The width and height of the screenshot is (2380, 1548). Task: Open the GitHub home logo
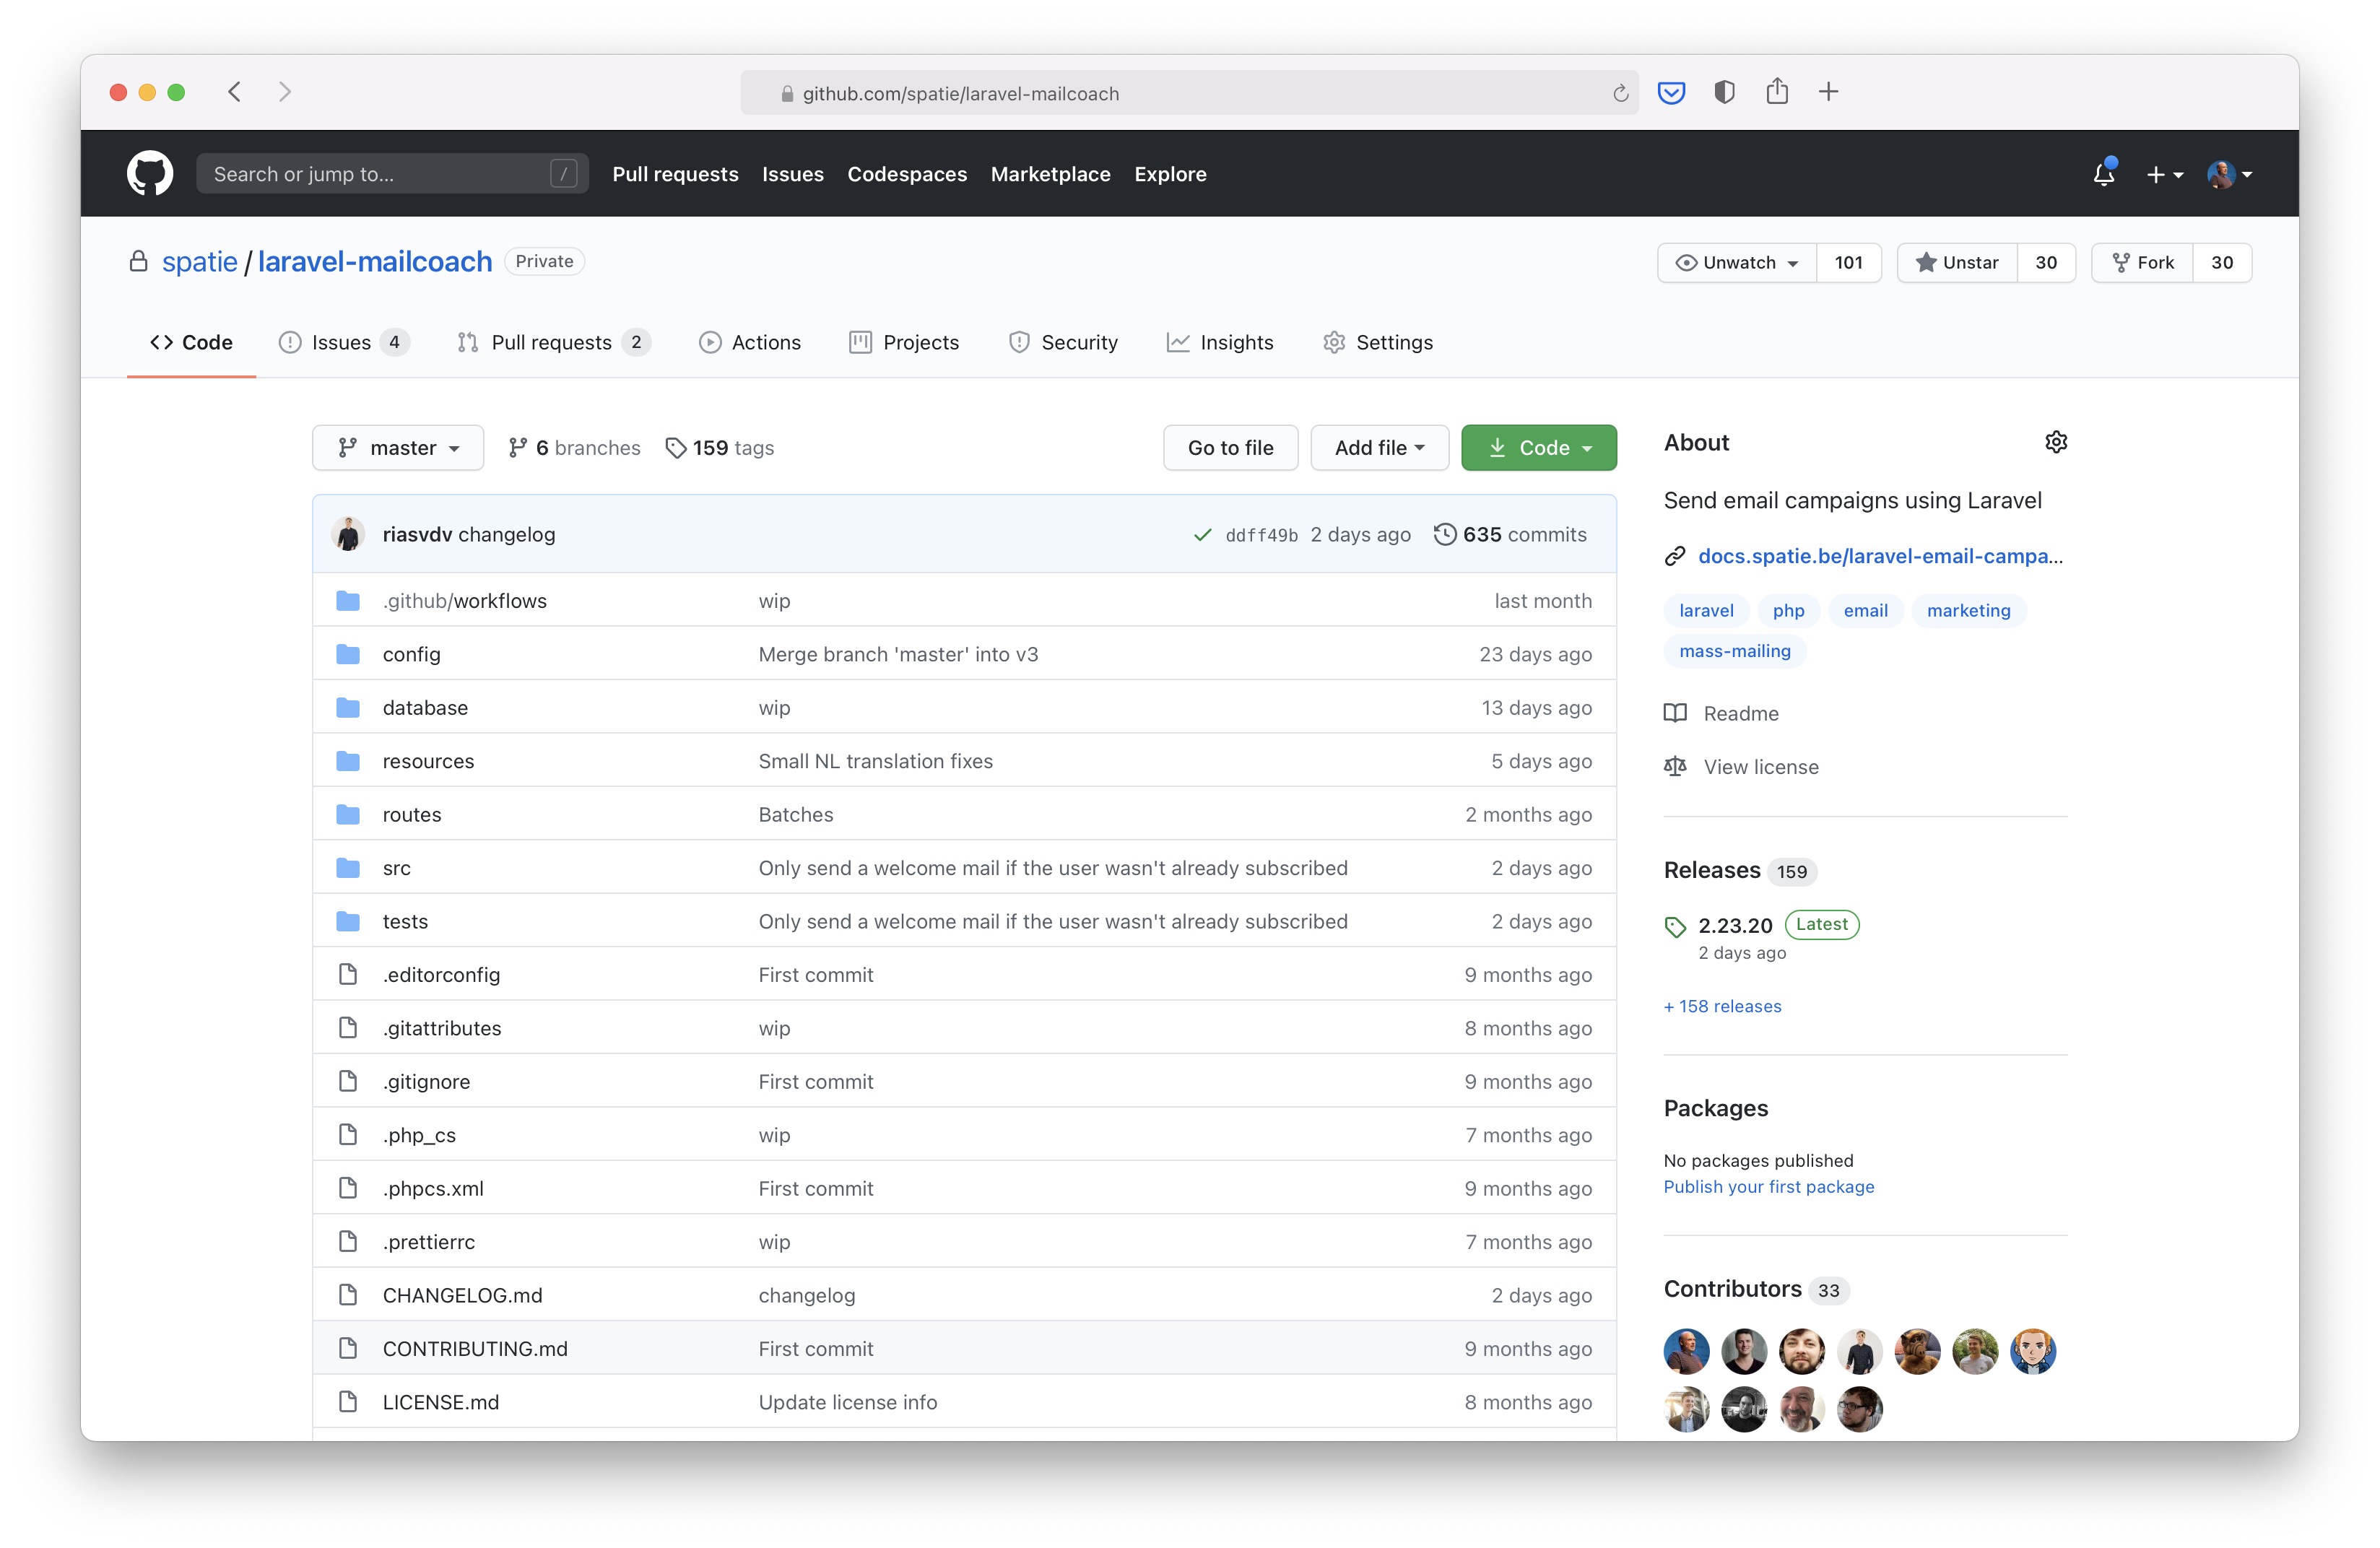pos(150,173)
